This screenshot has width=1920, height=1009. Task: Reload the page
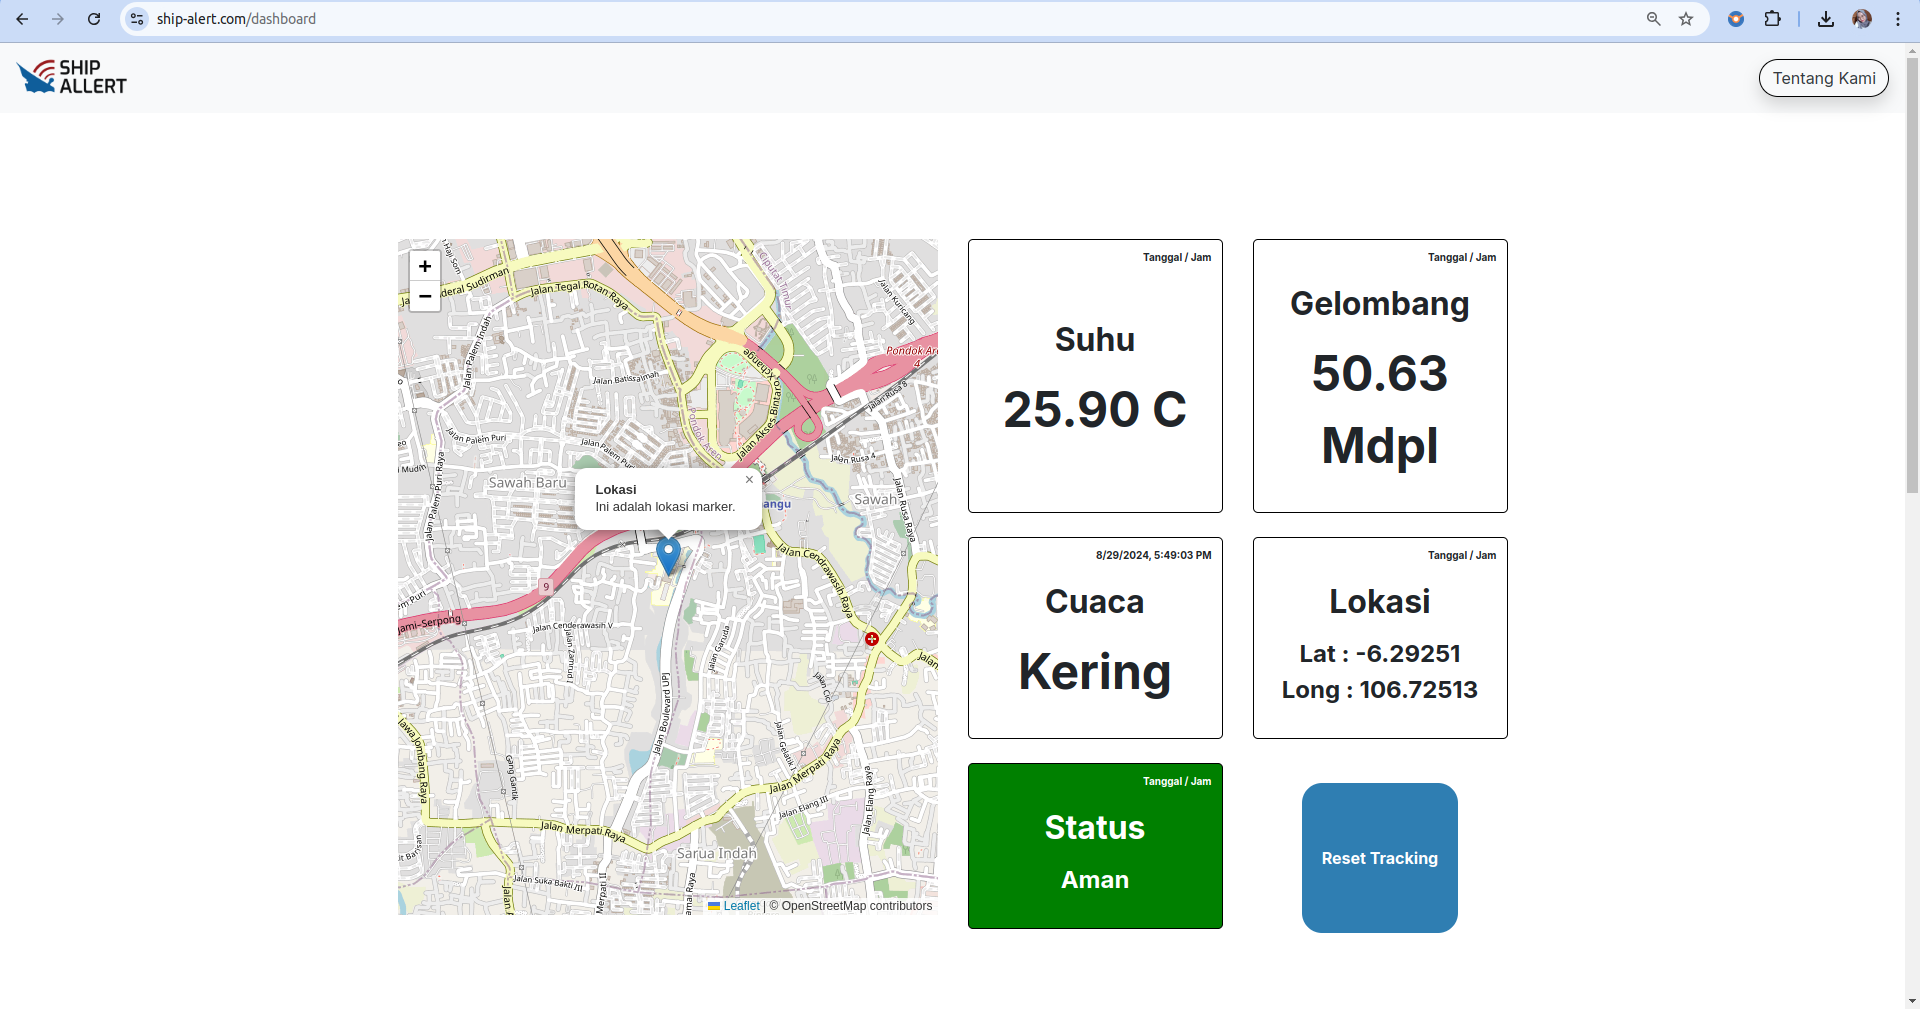[x=94, y=19]
